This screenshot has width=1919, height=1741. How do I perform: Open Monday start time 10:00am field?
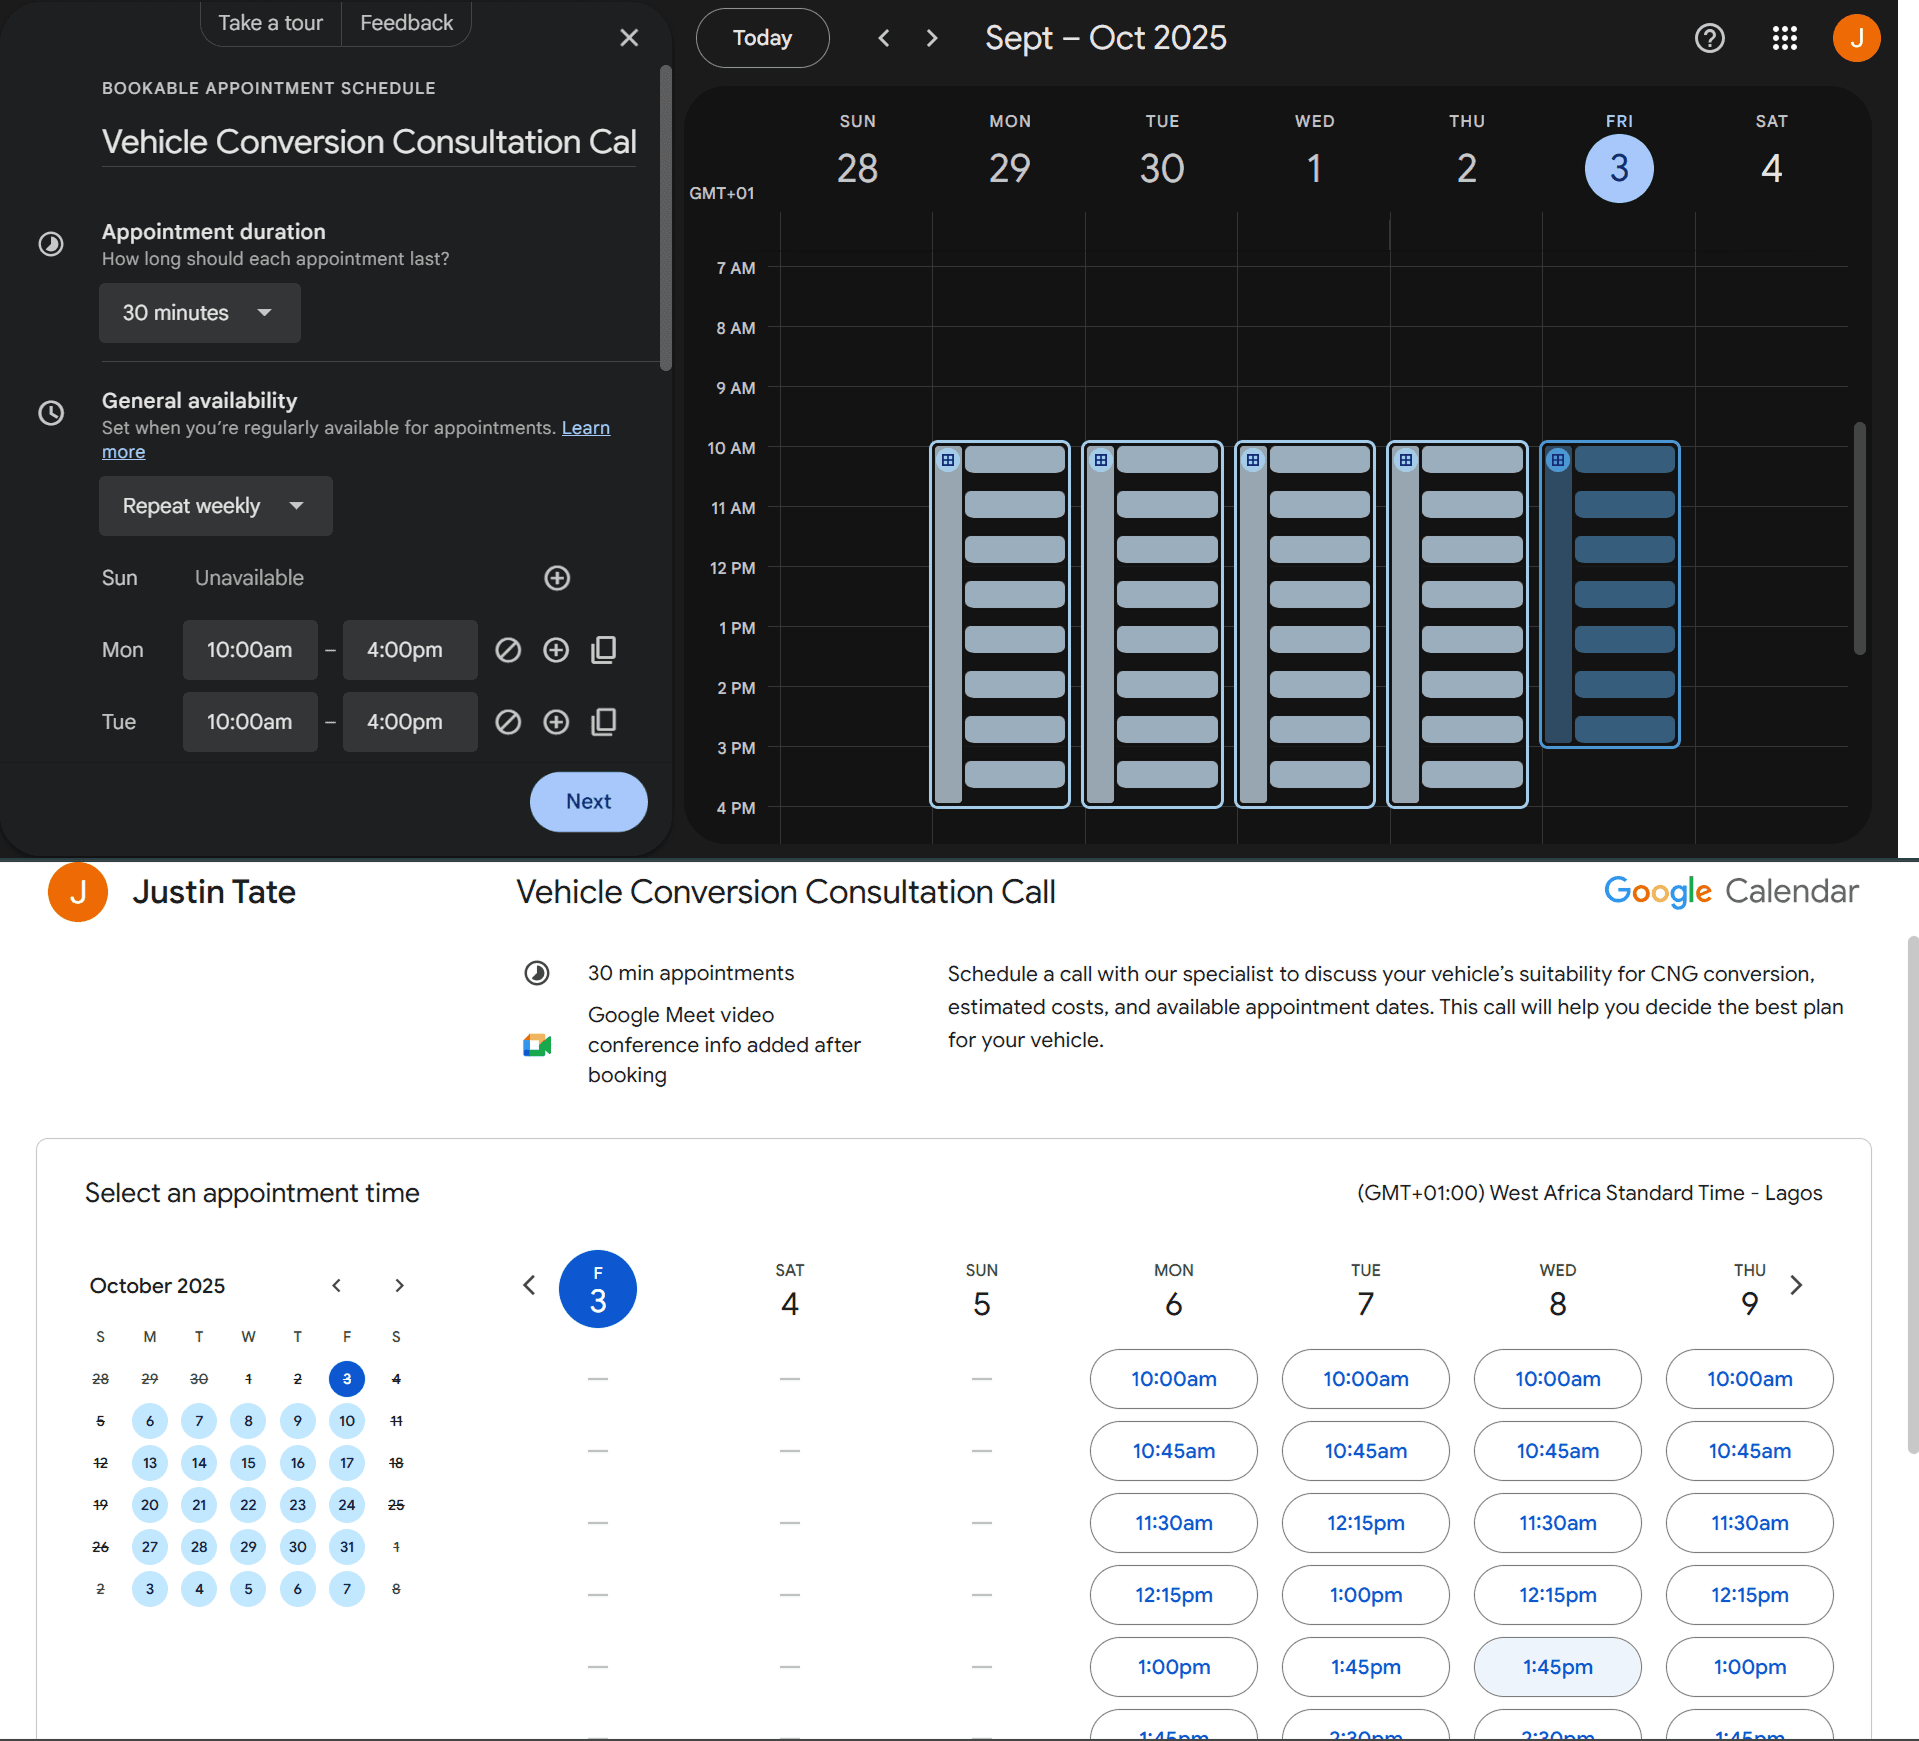pos(250,650)
